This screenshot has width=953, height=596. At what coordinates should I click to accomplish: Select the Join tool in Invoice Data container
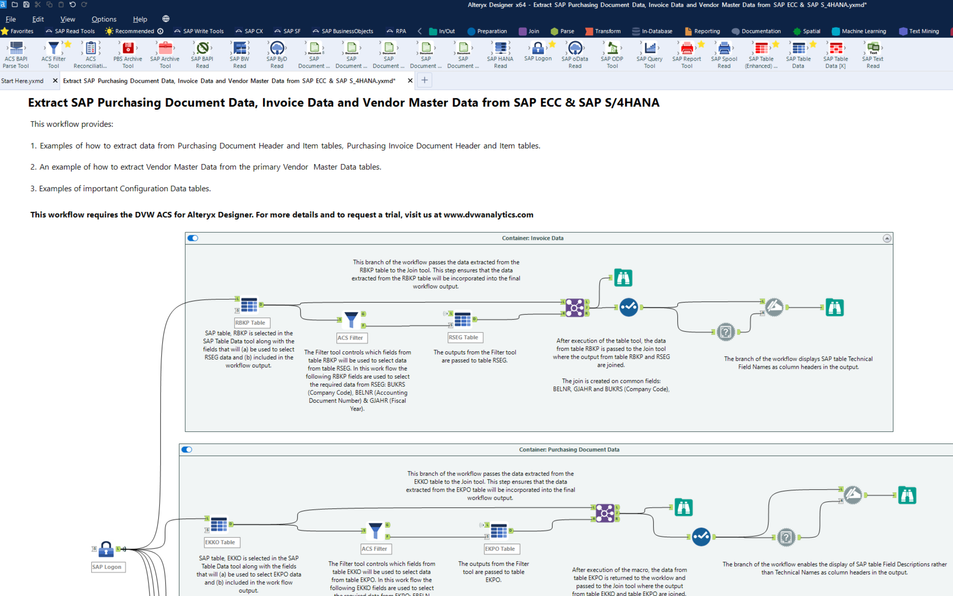pos(574,307)
